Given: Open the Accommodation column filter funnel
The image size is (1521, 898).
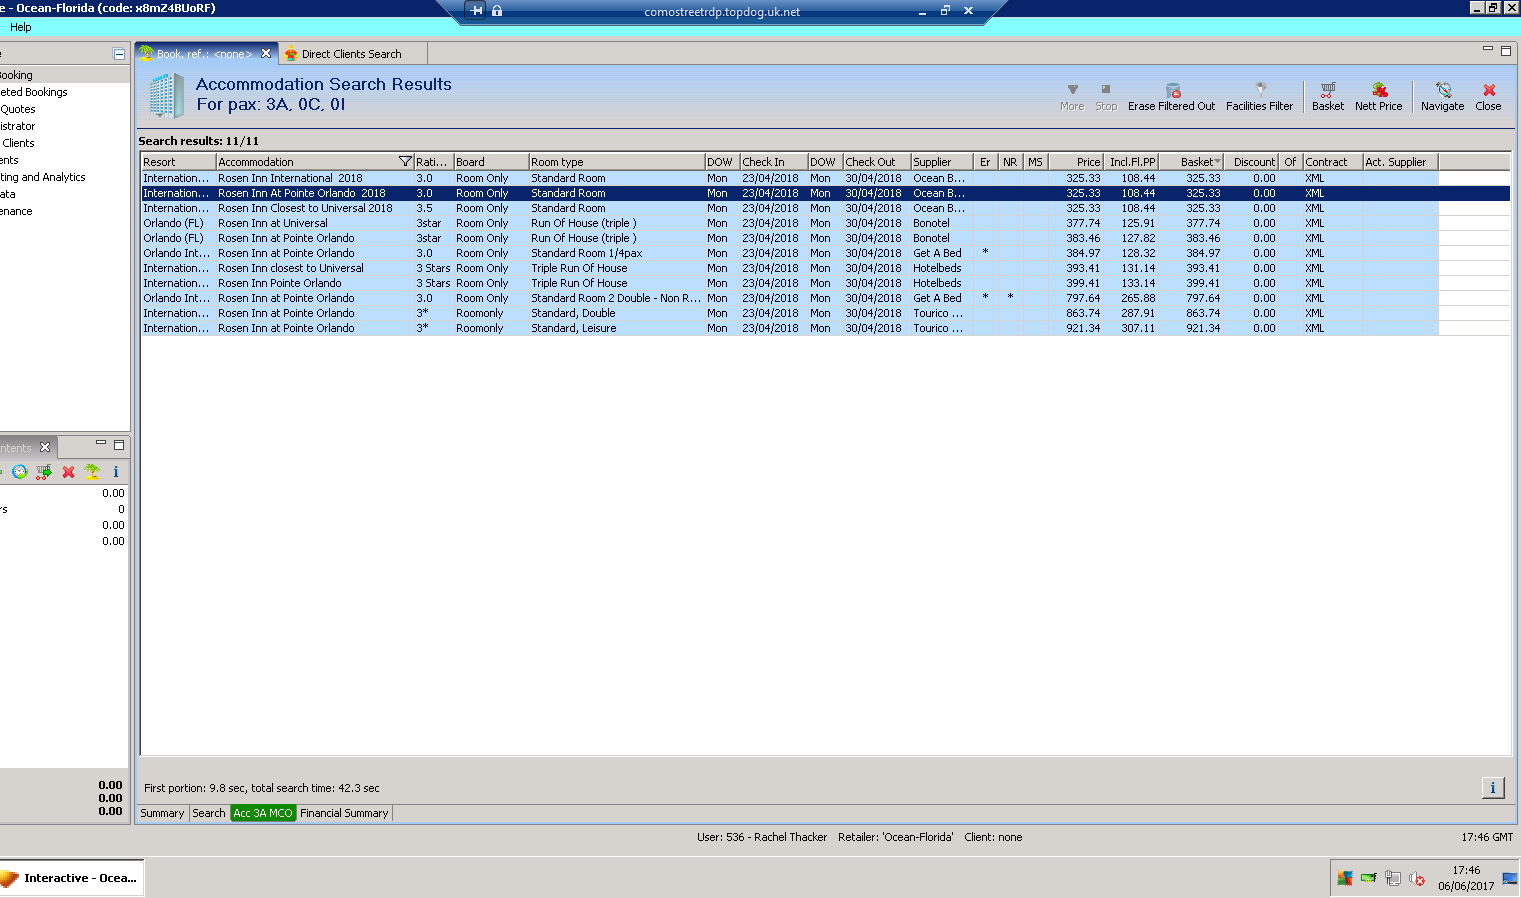Looking at the screenshot, I should (x=405, y=162).
